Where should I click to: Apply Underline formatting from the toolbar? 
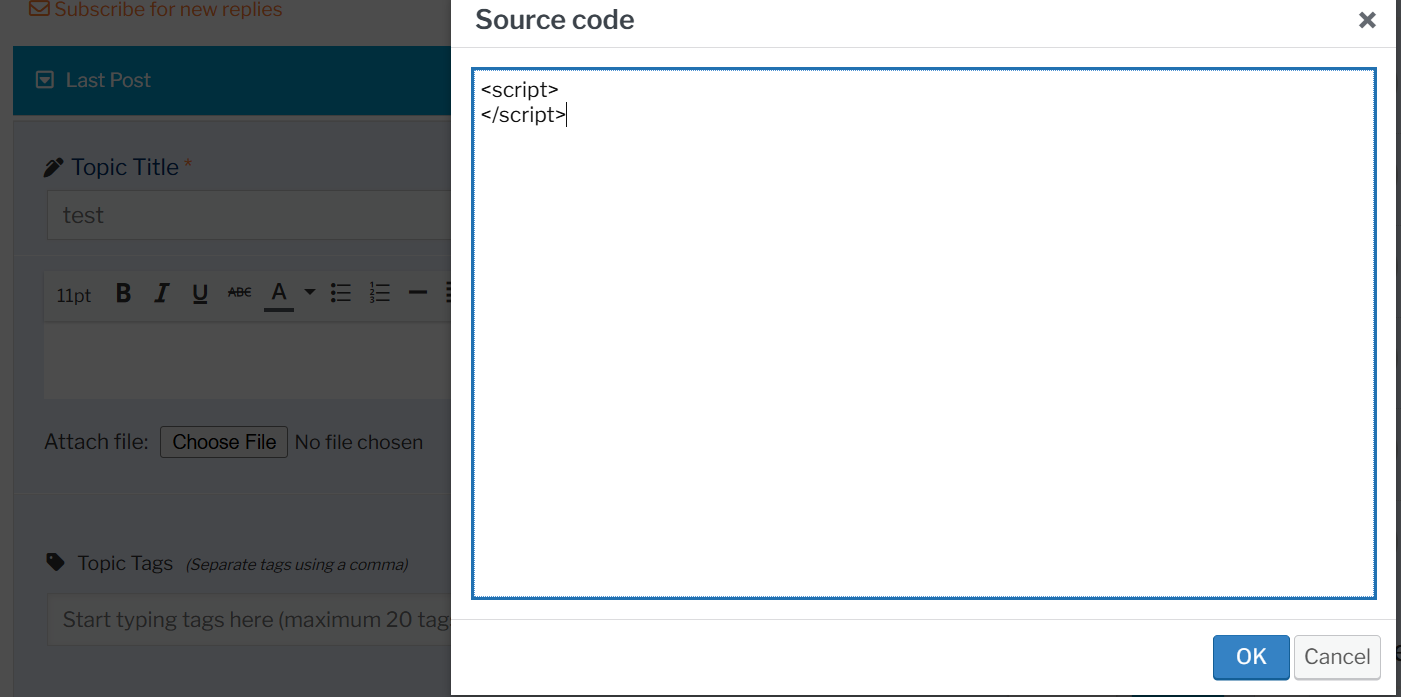200,293
